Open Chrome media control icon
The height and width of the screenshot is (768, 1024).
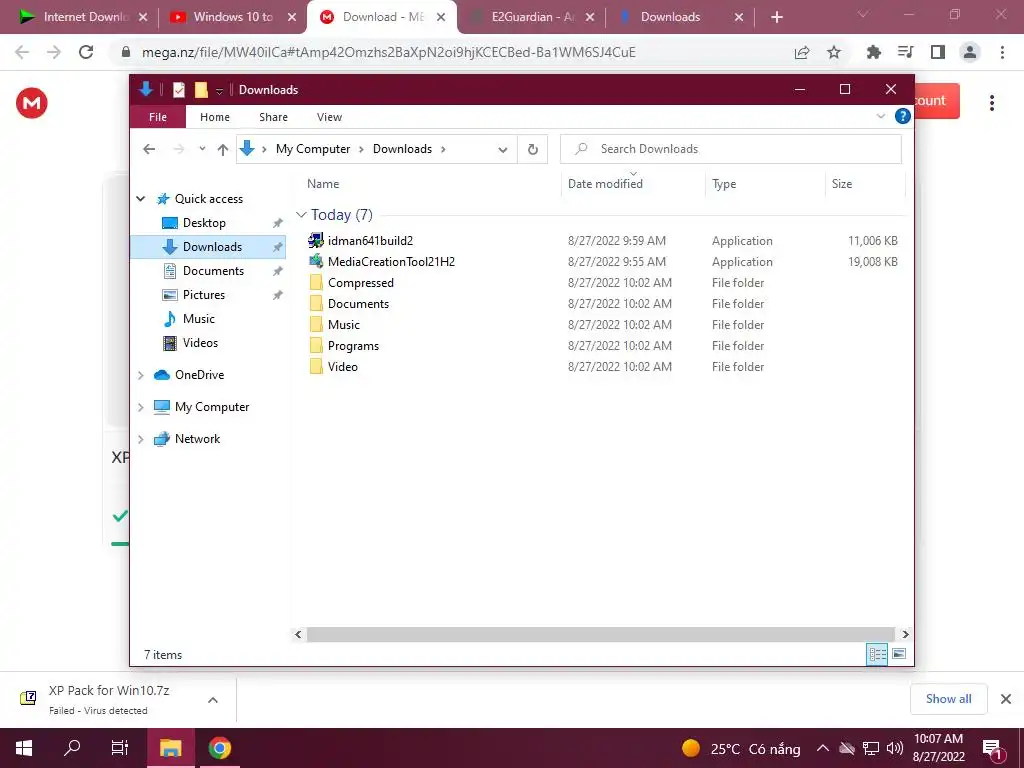(x=906, y=52)
